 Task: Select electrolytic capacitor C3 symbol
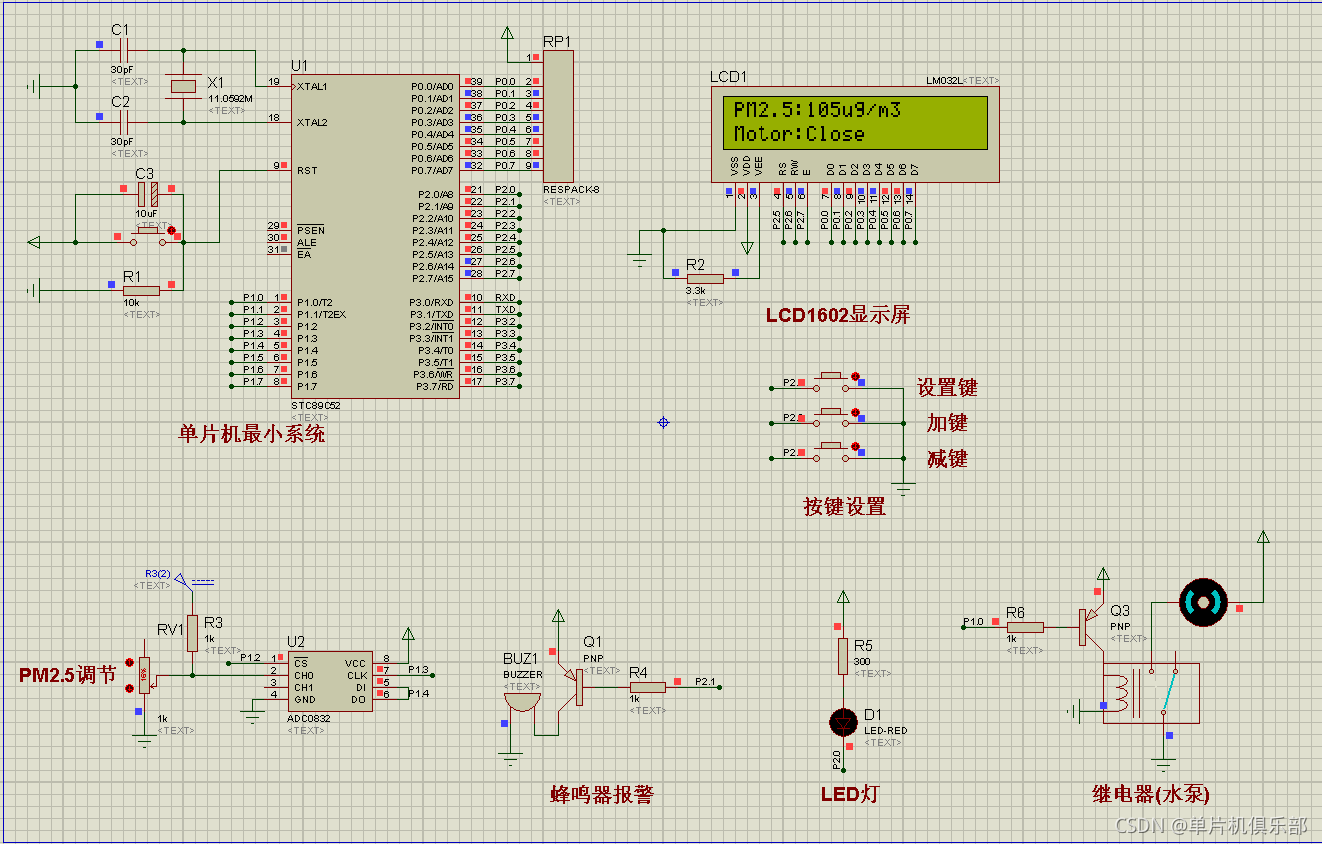147,194
